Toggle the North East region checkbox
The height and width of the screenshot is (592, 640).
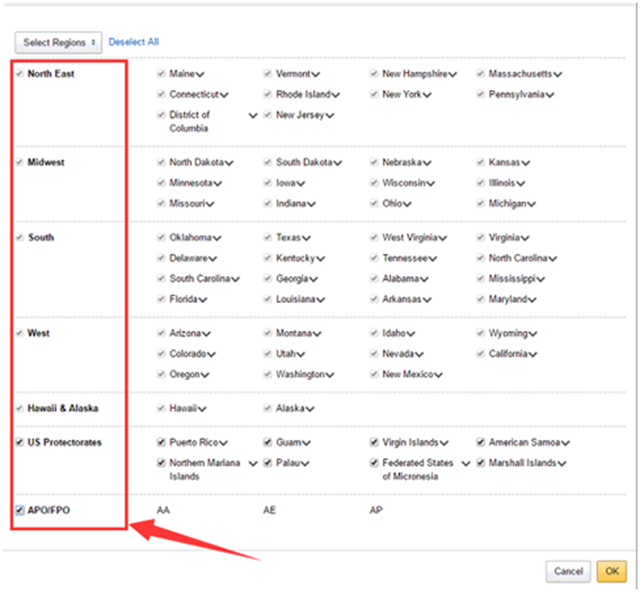pyautogui.click(x=19, y=74)
